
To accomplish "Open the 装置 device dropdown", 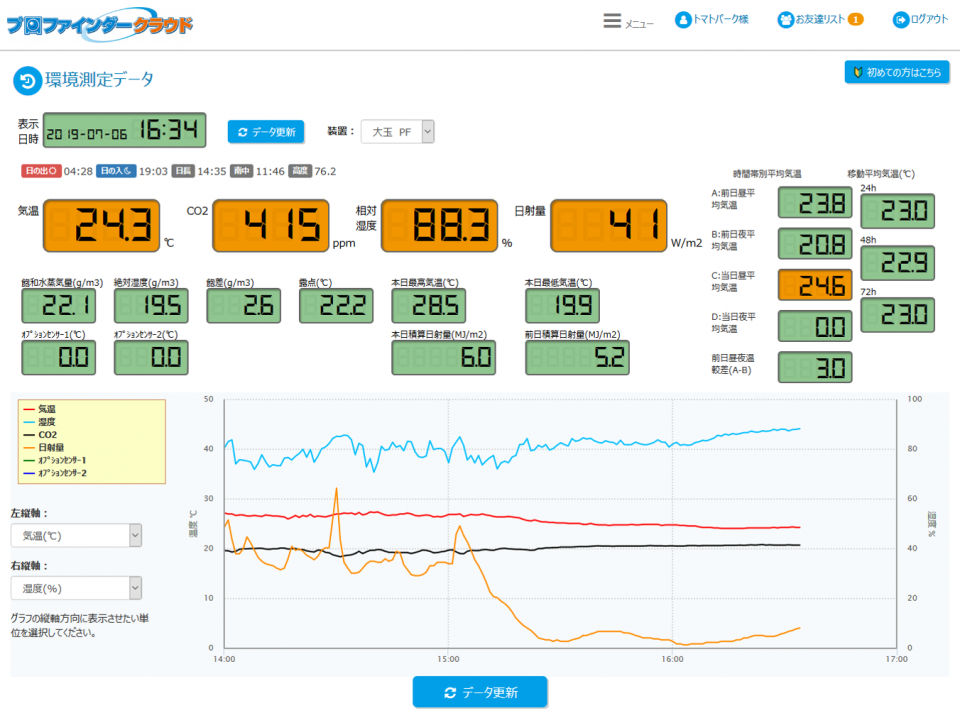I will tap(397, 131).
